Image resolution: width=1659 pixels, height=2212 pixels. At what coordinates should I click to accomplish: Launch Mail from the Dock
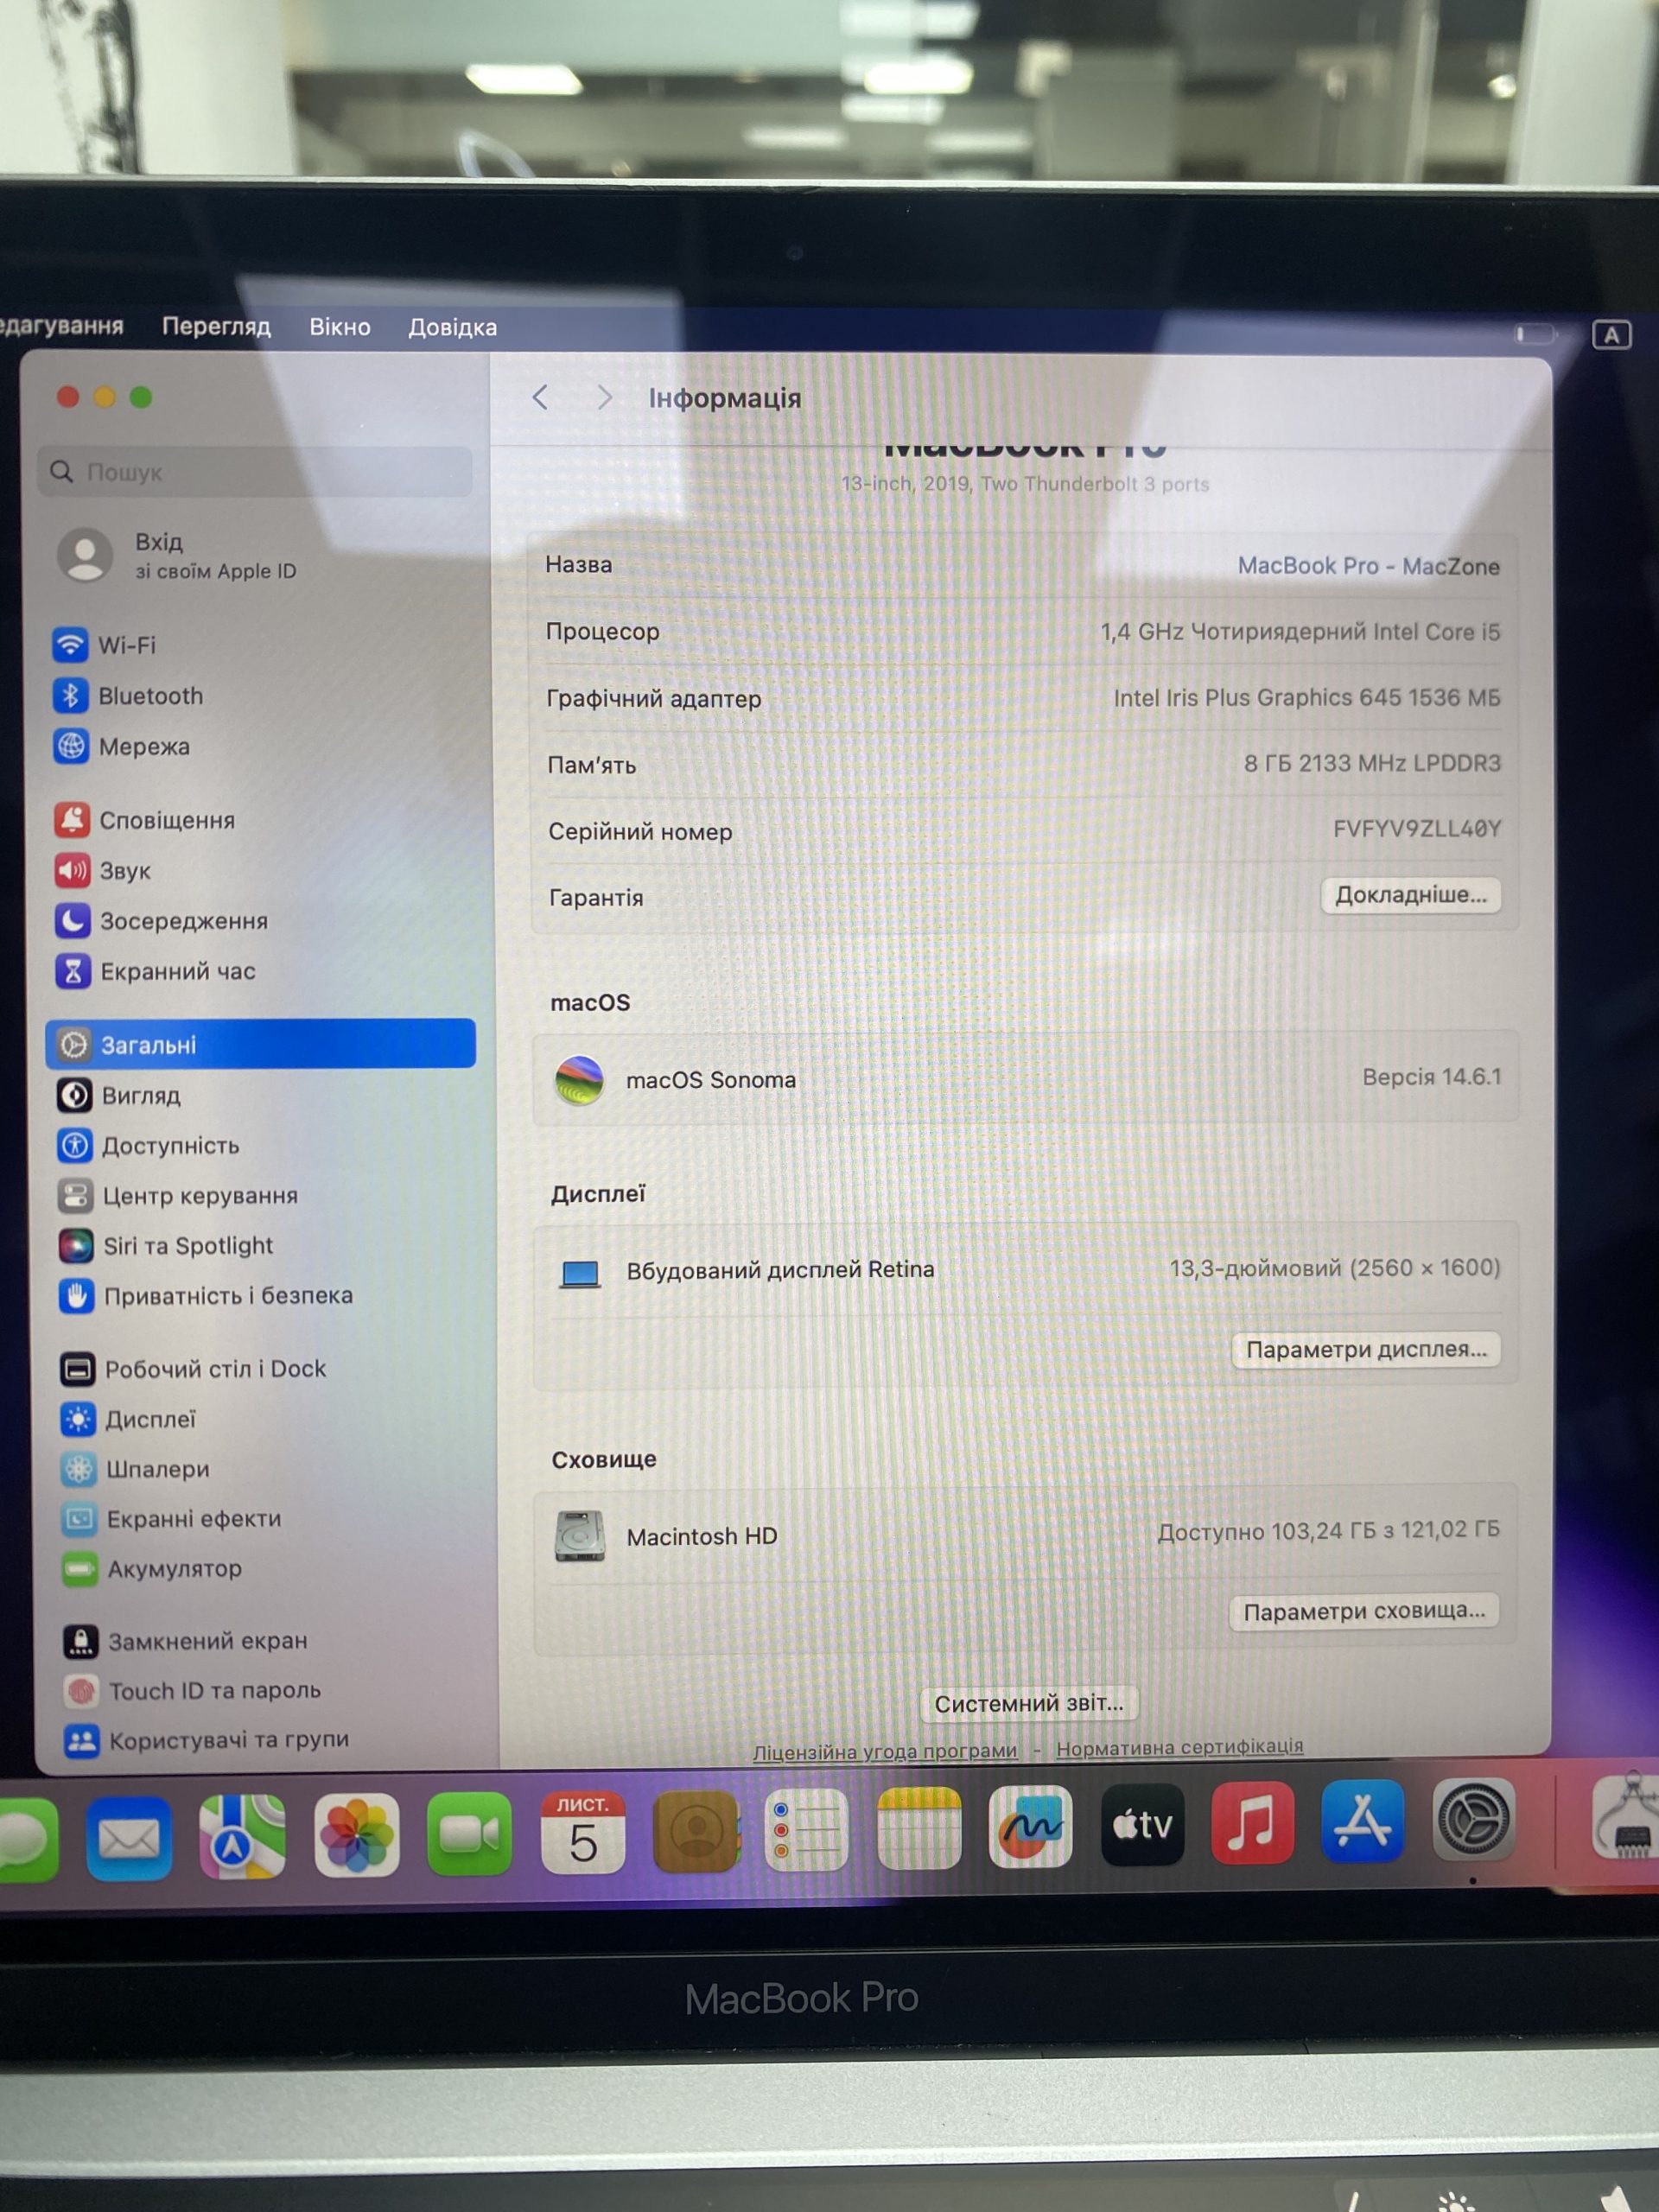tap(129, 1838)
